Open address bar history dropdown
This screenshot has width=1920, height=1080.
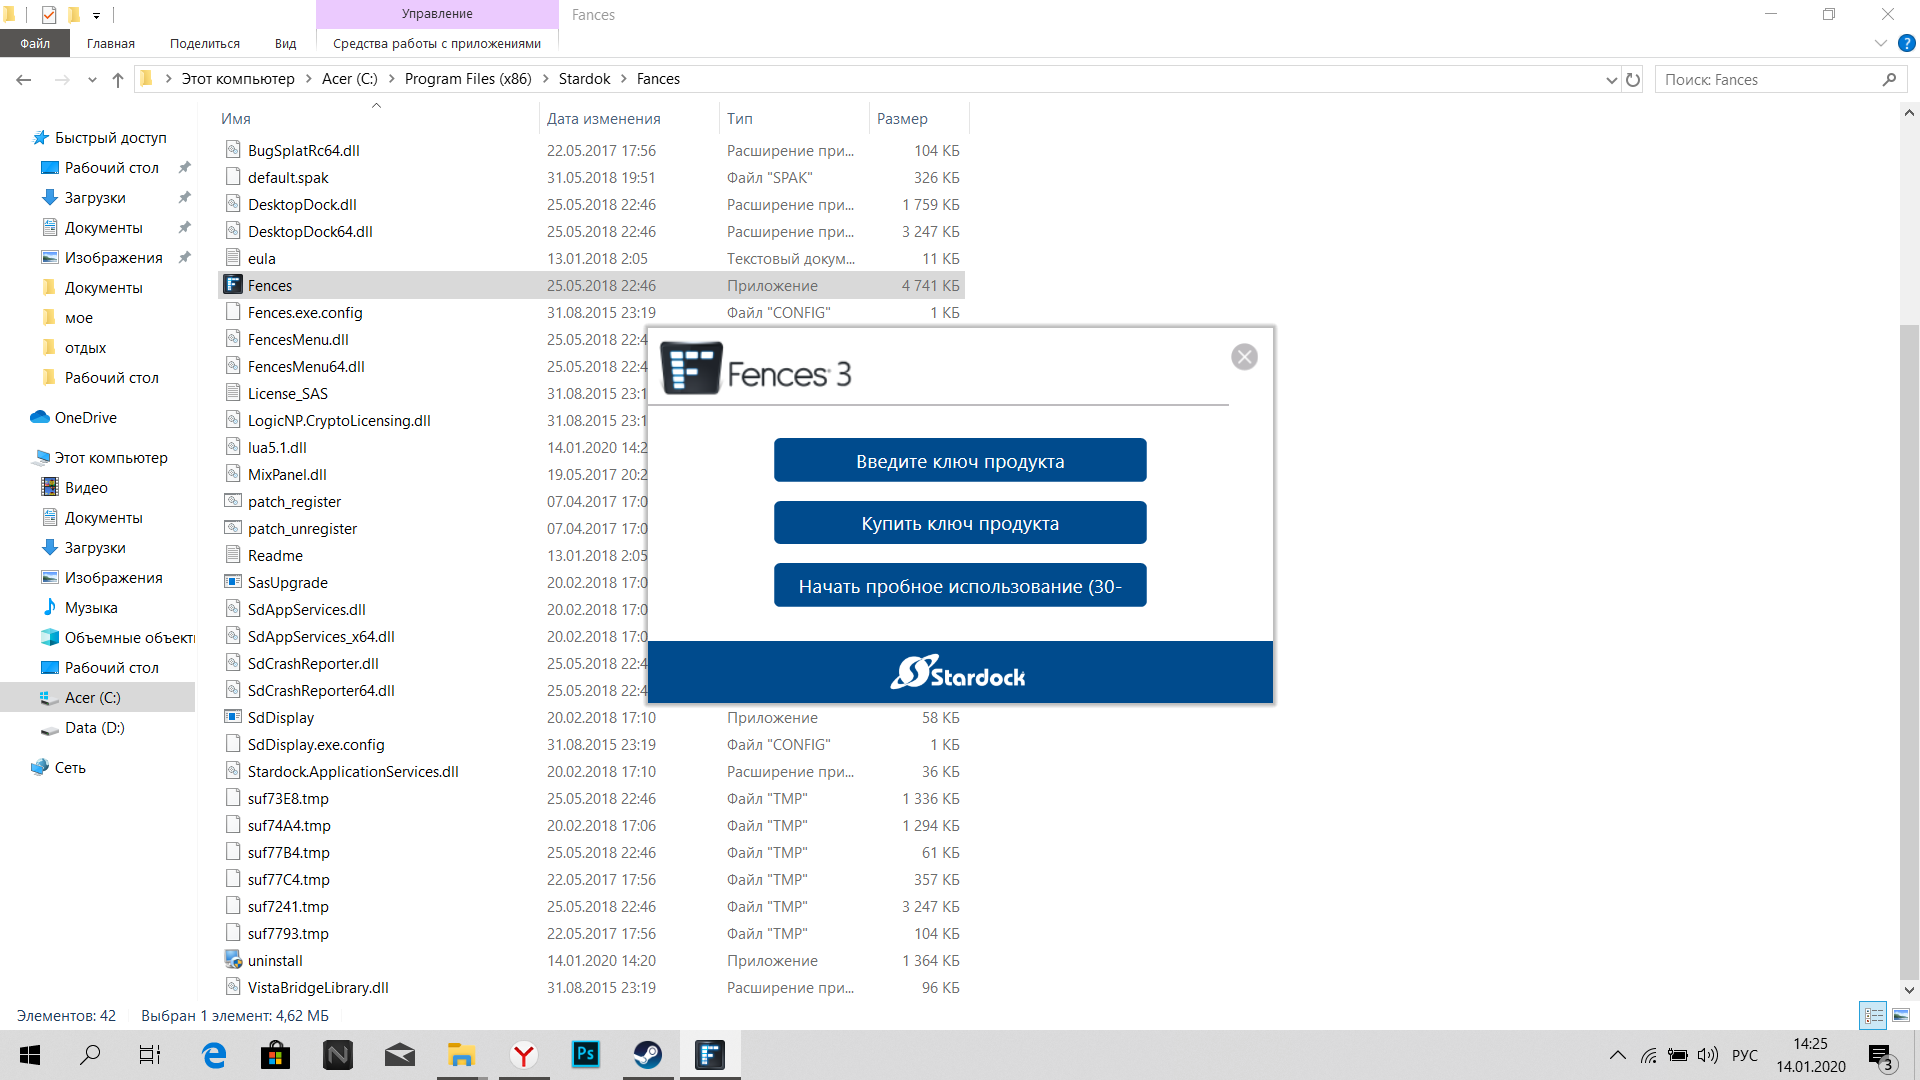click(x=1611, y=79)
